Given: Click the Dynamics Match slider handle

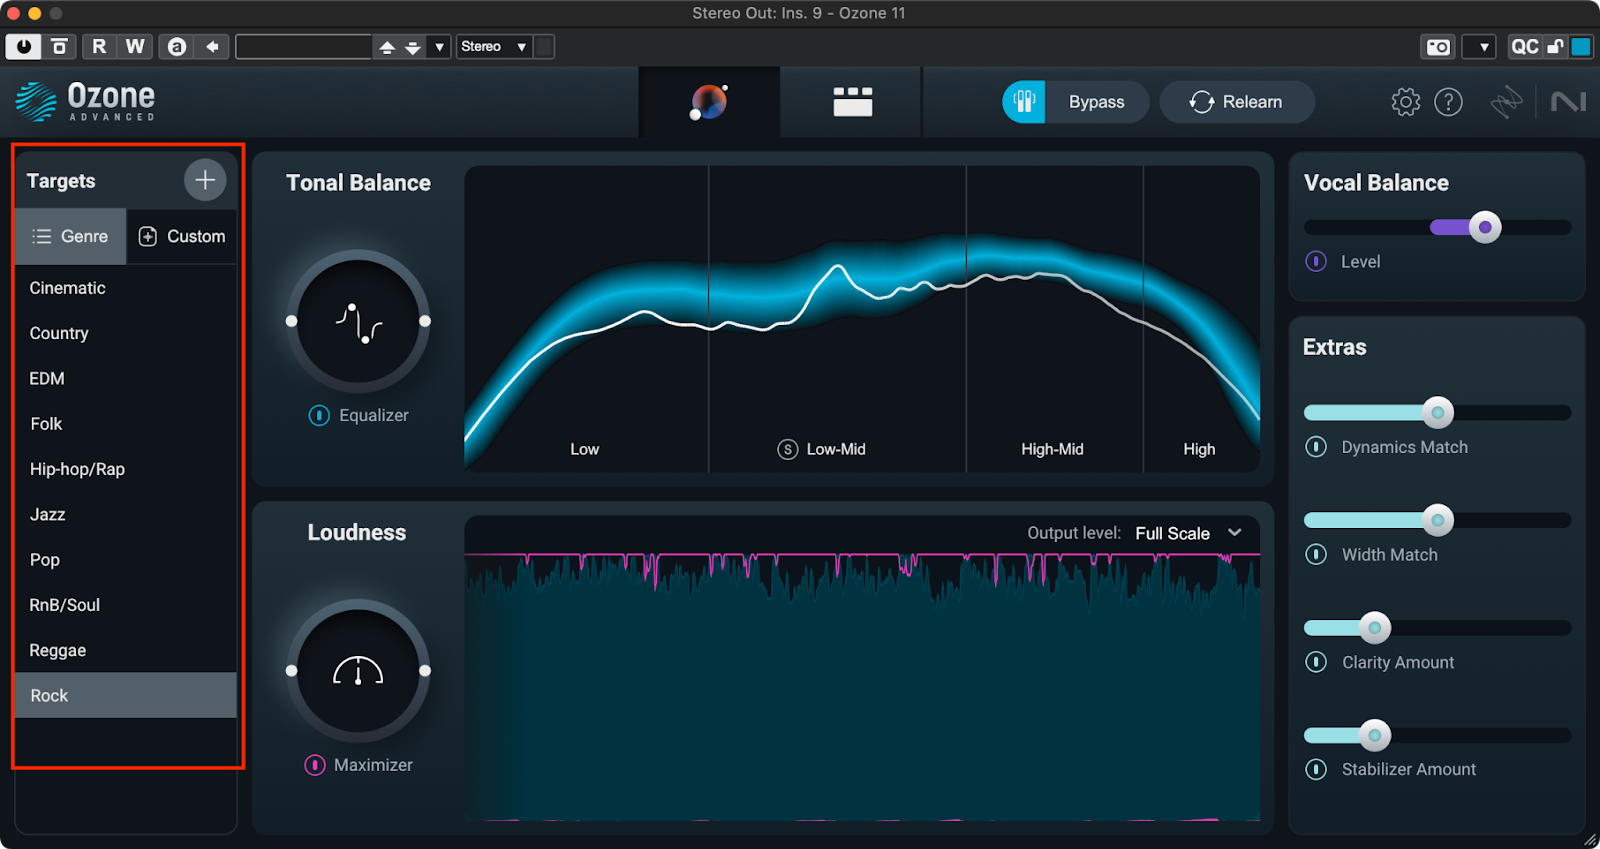Looking at the screenshot, I should 1437,412.
